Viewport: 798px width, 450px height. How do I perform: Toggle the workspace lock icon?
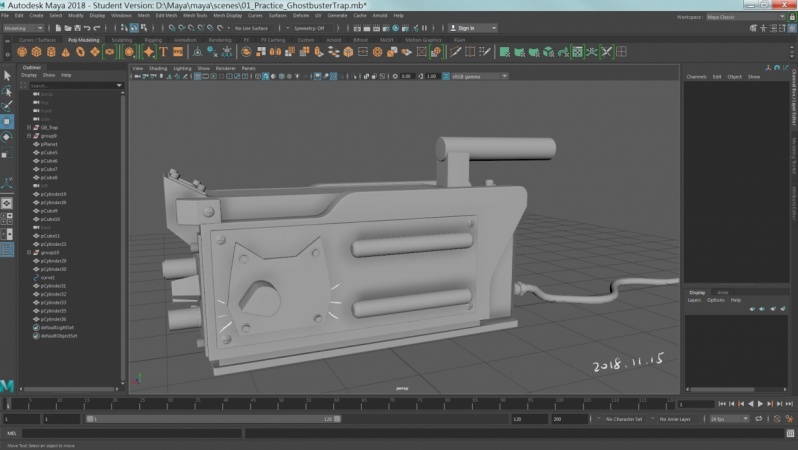point(792,17)
